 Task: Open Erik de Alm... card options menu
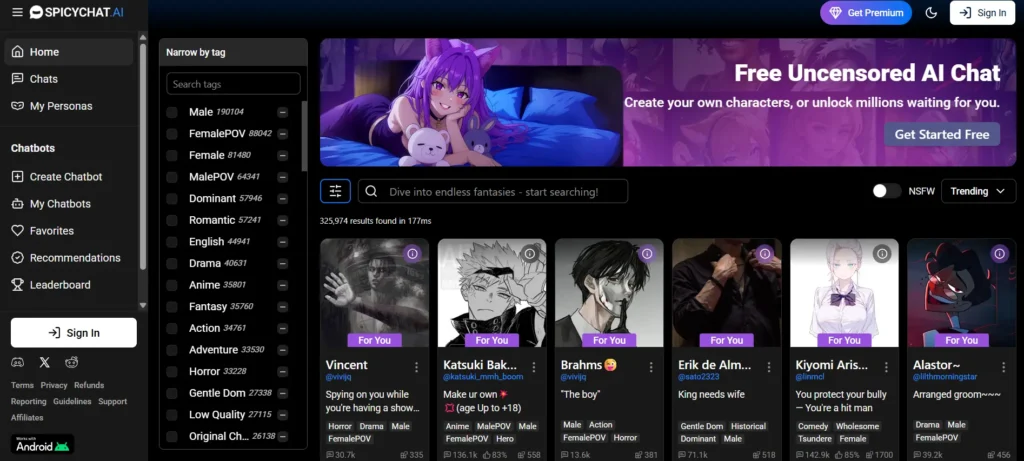(769, 367)
